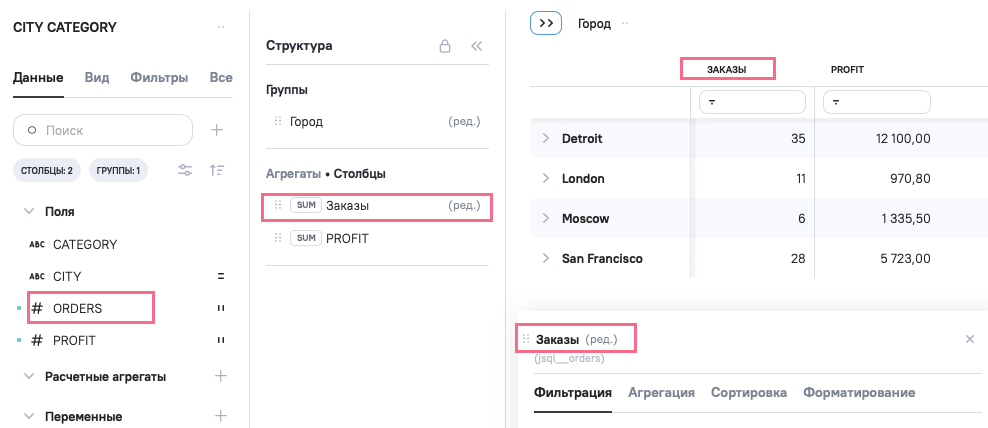Collapse the Структура panel with double-chevron icon
This screenshot has height=428, width=988.
tap(476, 46)
